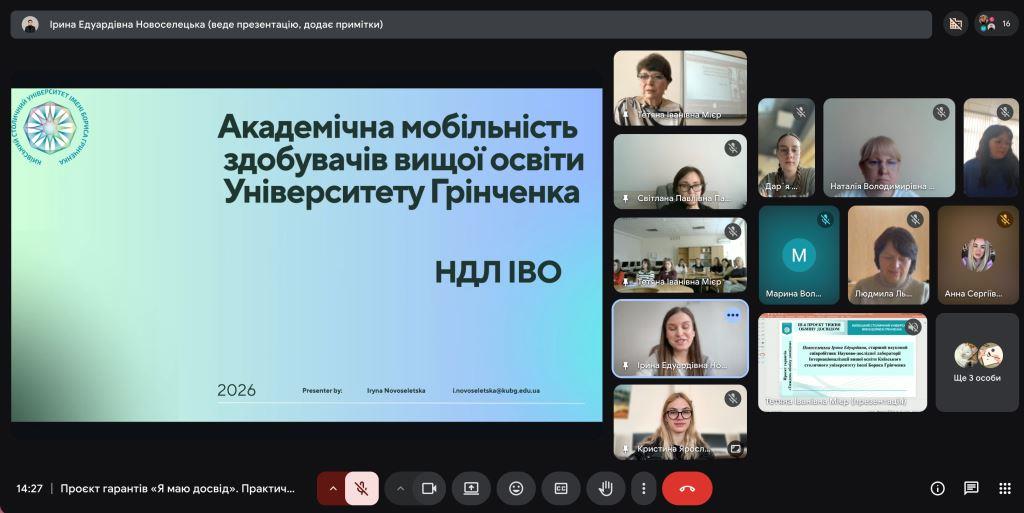Select Людмила Ль video tile
The width and height of the screenshot is (1024, 513).
click(x=889, y=255)
